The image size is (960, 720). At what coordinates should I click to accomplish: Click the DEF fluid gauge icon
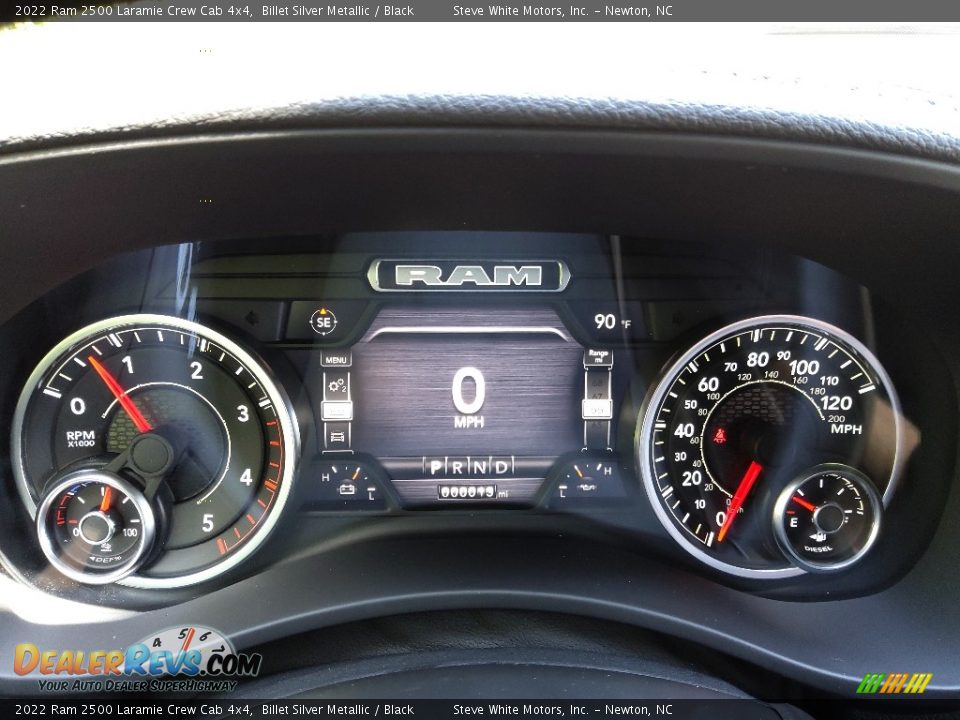pyautogui.click(x=105, y=546)
